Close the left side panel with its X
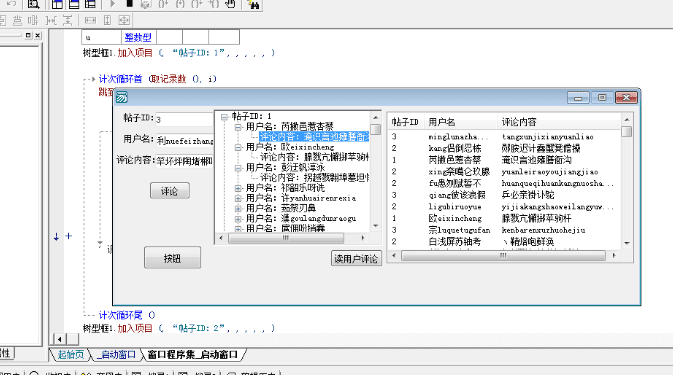 [38, 36]
